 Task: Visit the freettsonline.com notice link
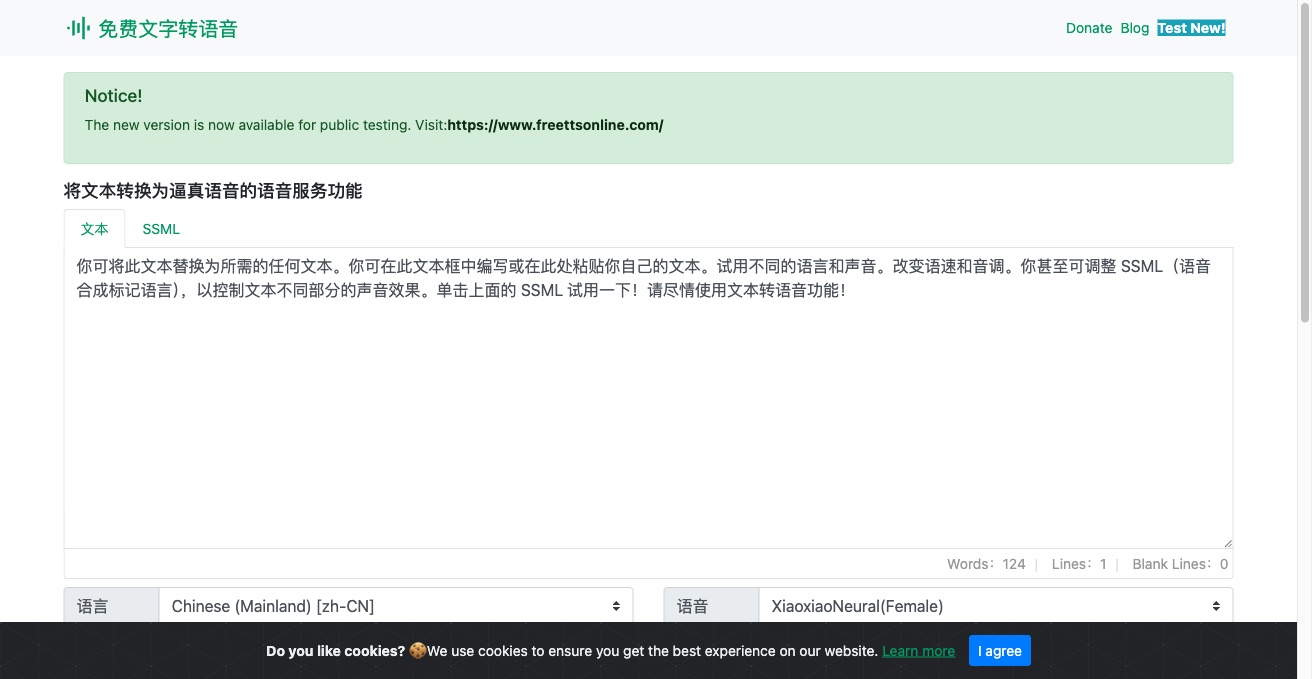555,125
